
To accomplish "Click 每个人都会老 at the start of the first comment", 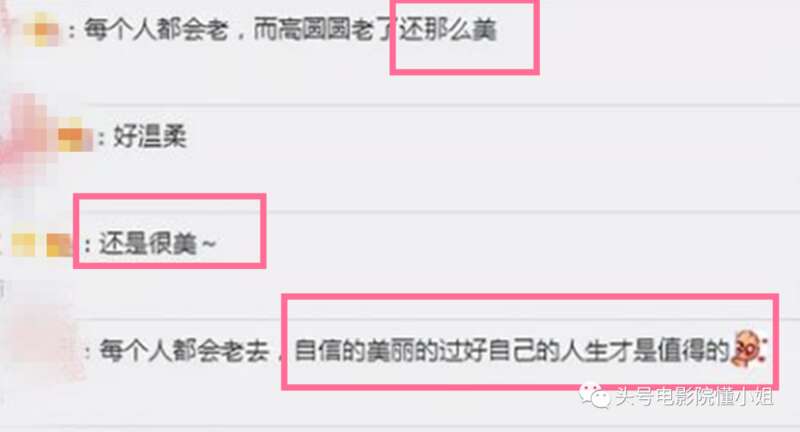I will click(156, 30).
